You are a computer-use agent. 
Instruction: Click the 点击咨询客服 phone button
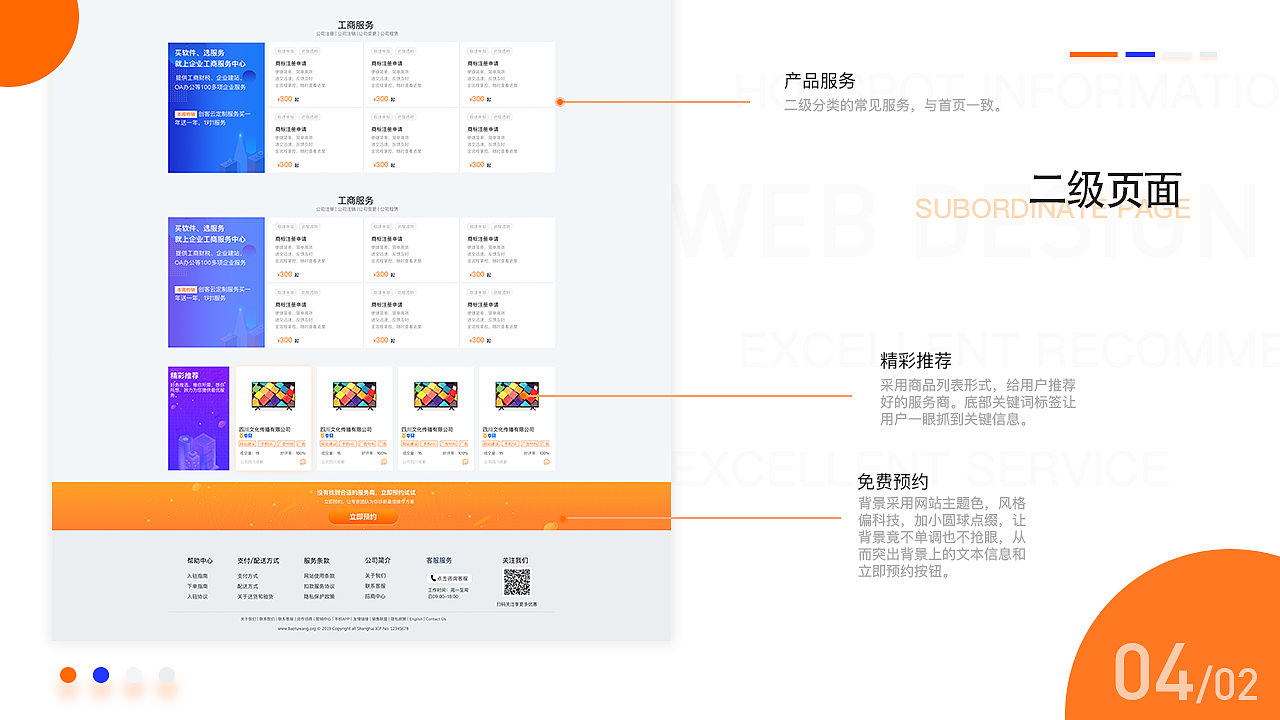tap(450, 578)
